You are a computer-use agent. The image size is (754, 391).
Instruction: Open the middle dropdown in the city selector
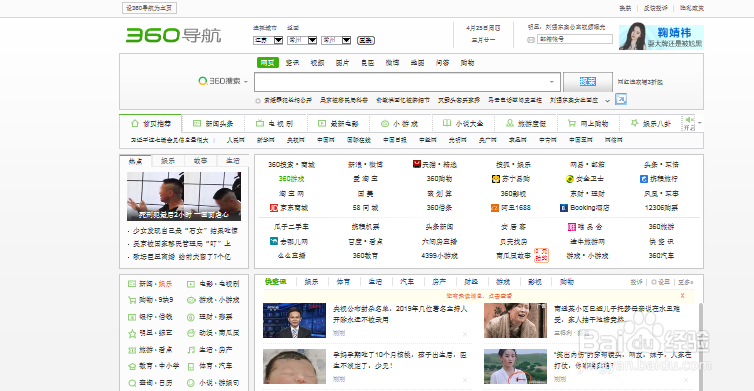(x=302, y=40)
